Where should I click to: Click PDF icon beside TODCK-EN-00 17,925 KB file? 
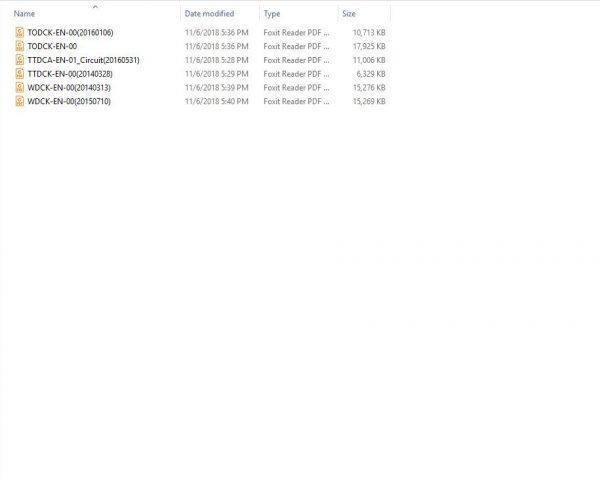[x=20, y=46]
